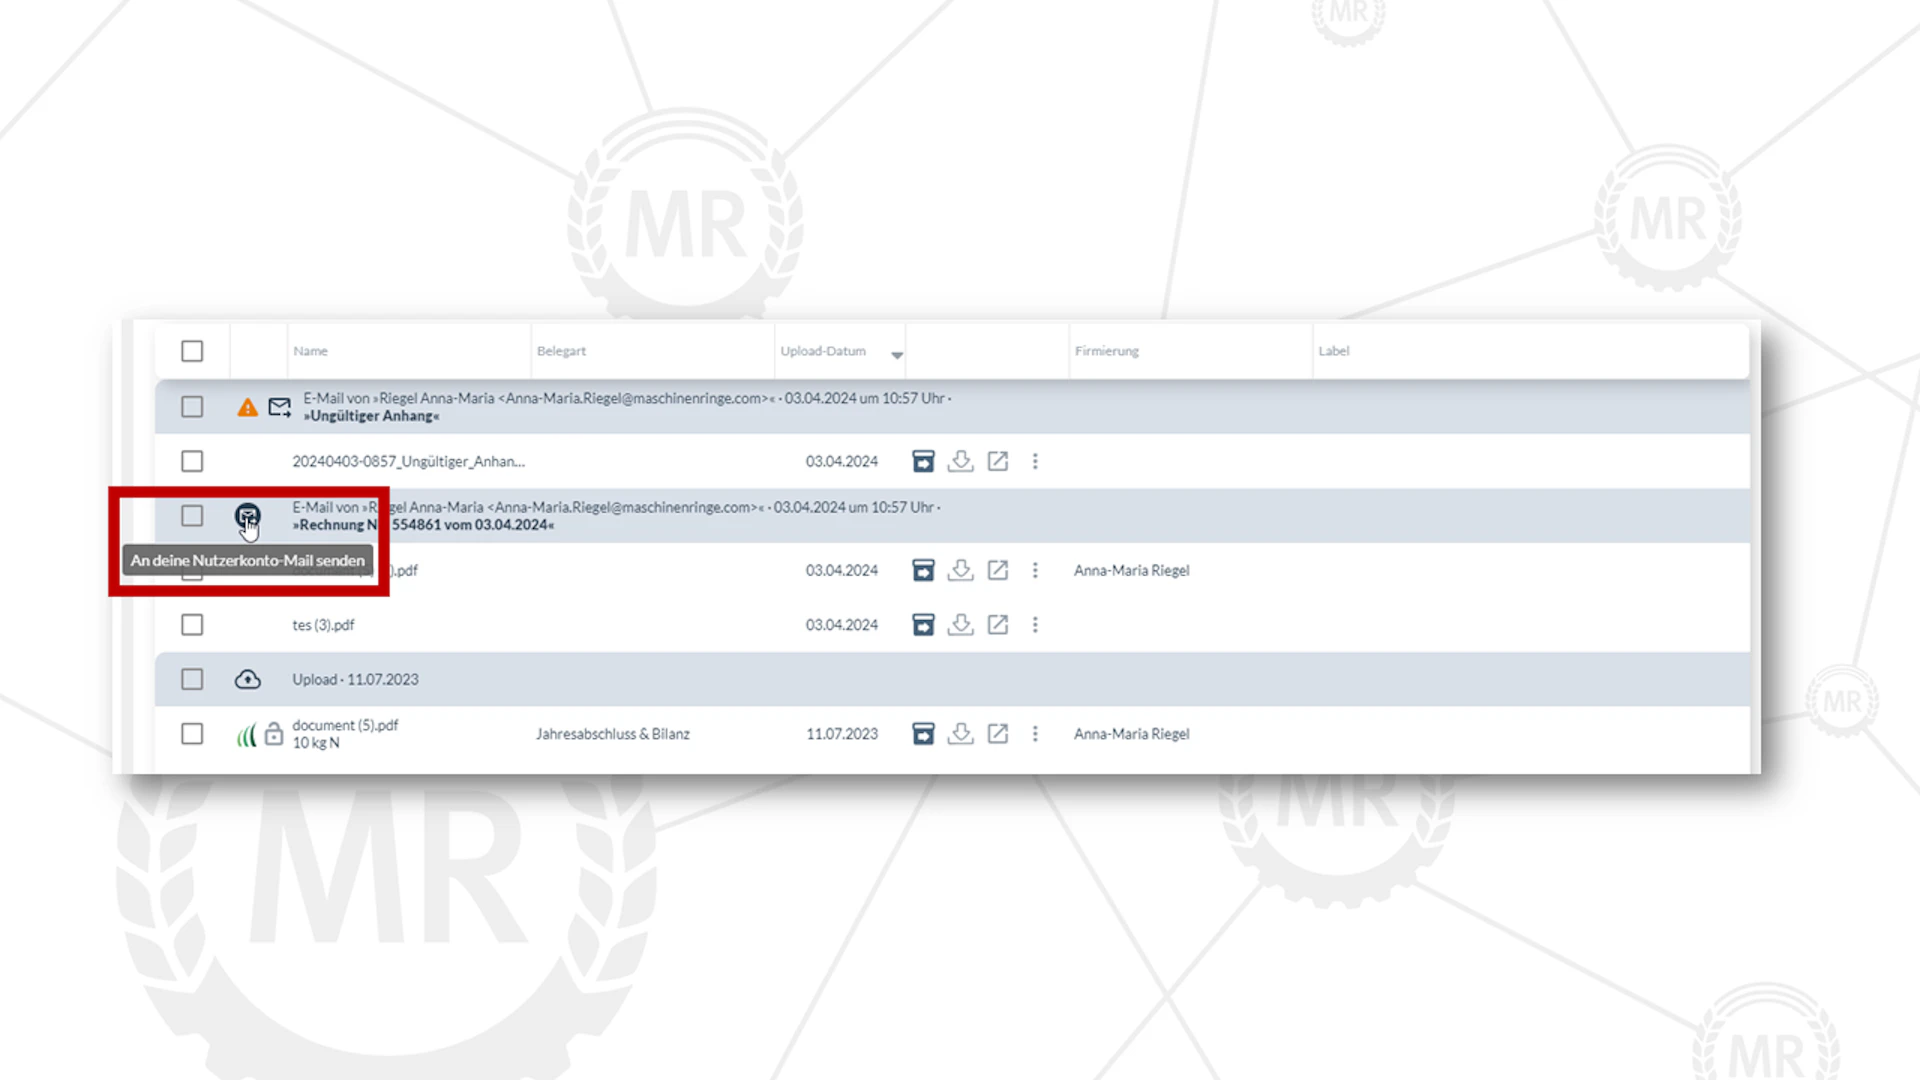Open more options for 20240403-0857_Ungültiger_Anhan
This screenshot has height=1080, width=1920.
pyautogui.click(x=1035, y=461)
